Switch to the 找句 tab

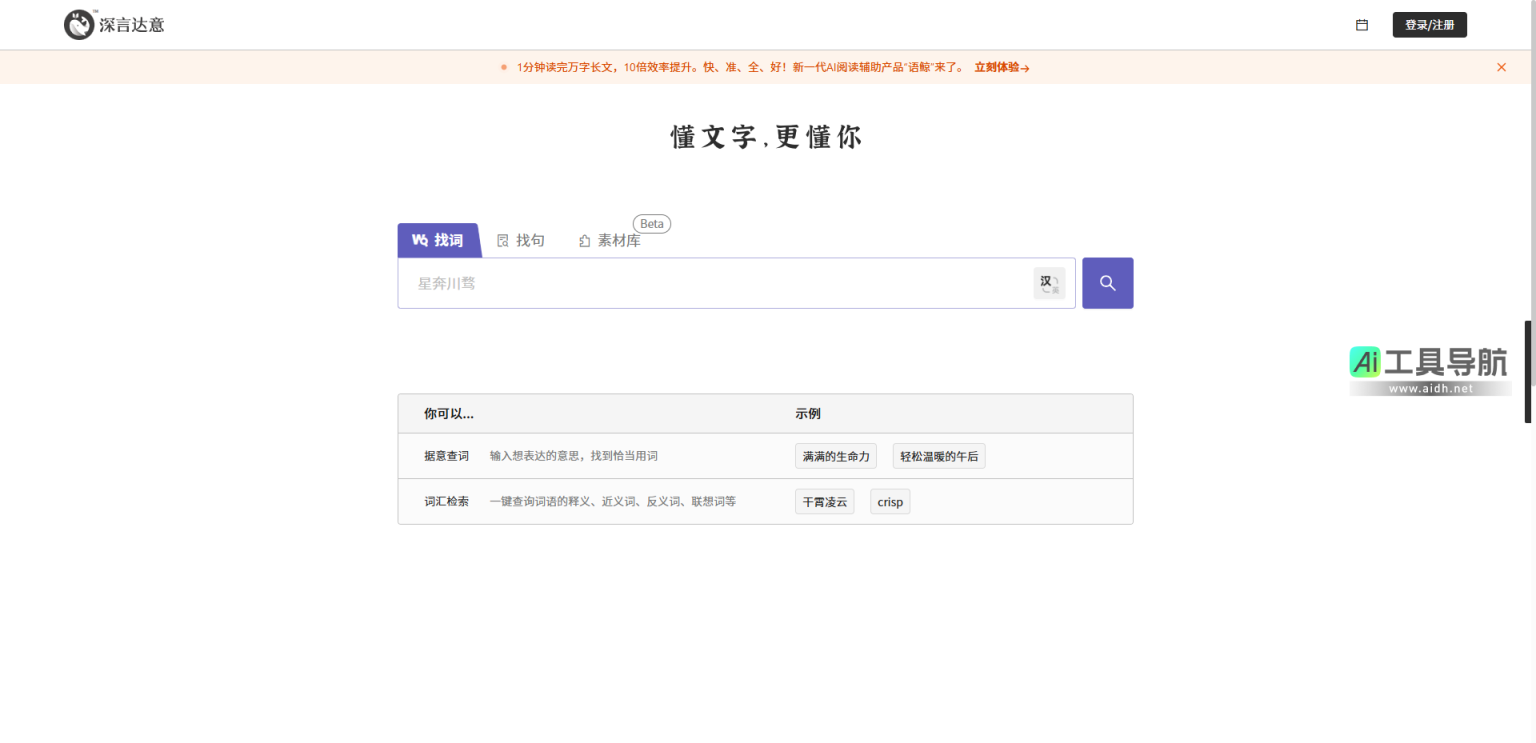point(530,240)
